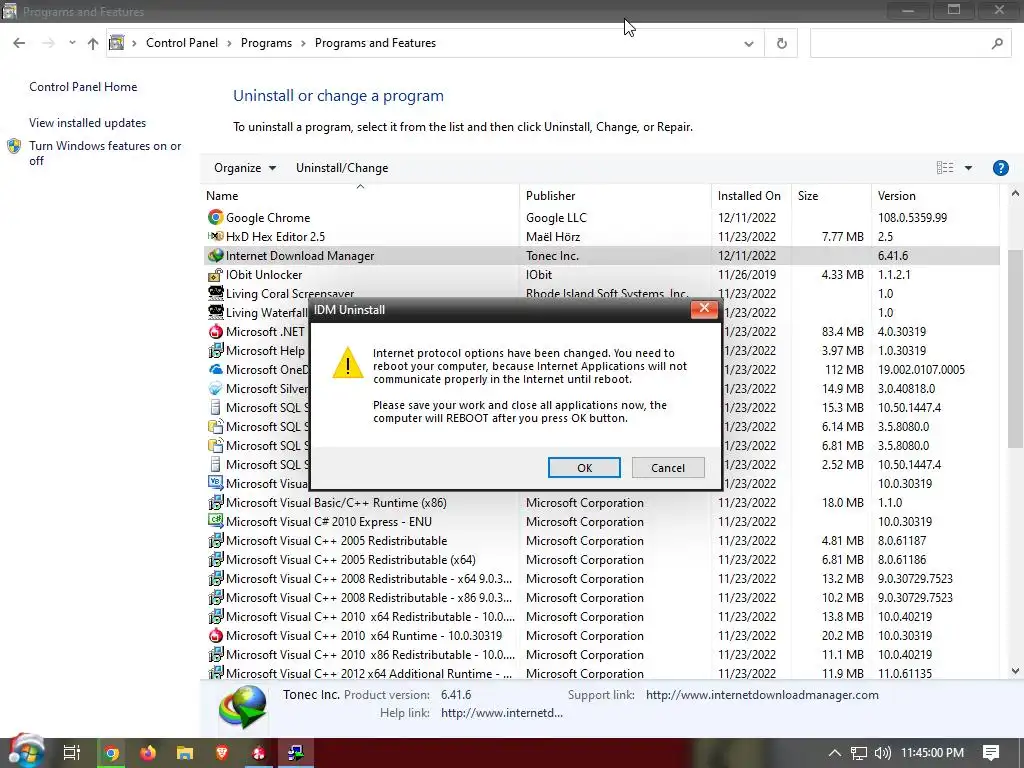Select Microsoft Visual C++ 2010 x64 Runtime icon
1024x768 pixels.
(x=216, y=635)
